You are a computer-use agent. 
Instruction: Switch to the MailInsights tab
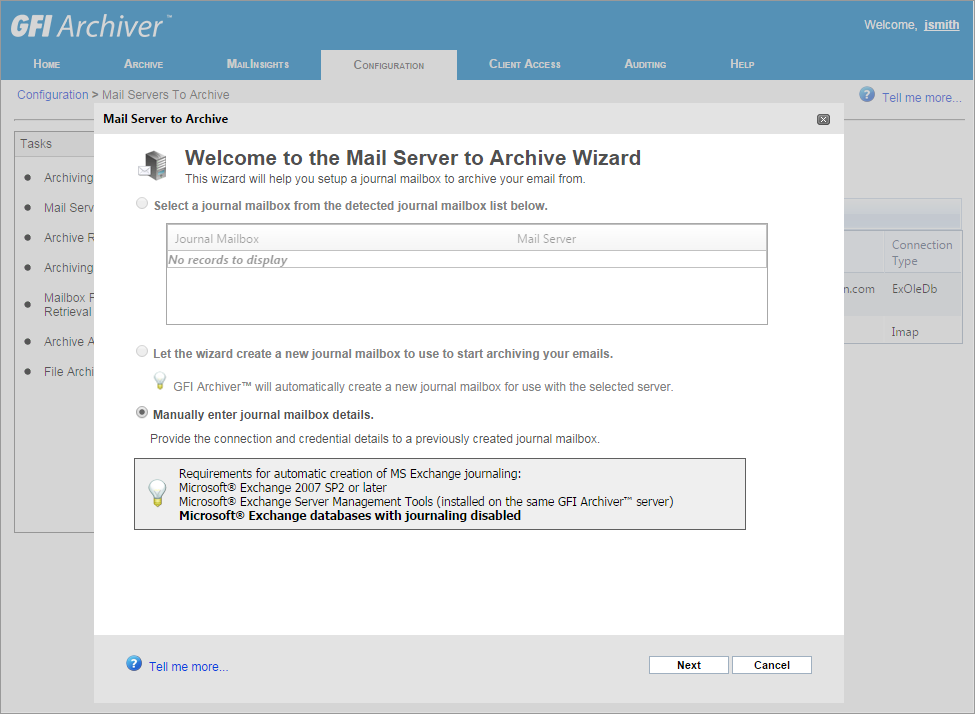tap(258, 64)
